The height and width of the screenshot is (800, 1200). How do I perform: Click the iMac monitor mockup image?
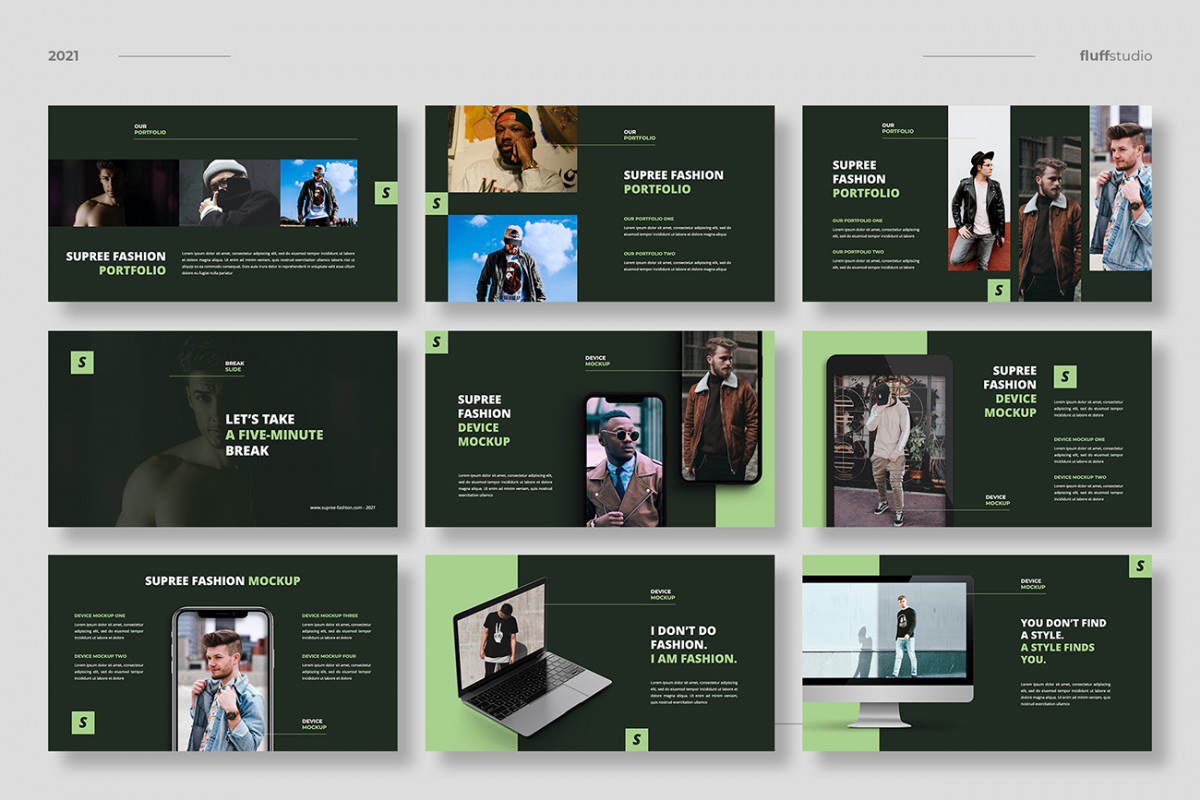tap(888, 651)
